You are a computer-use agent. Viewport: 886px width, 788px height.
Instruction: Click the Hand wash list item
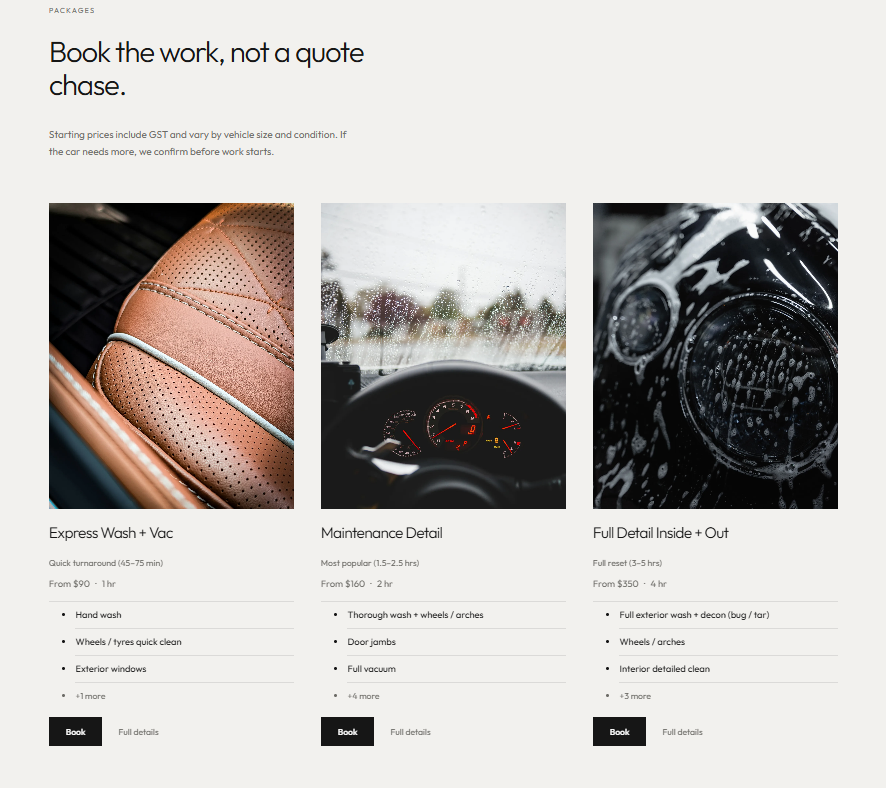98,615
